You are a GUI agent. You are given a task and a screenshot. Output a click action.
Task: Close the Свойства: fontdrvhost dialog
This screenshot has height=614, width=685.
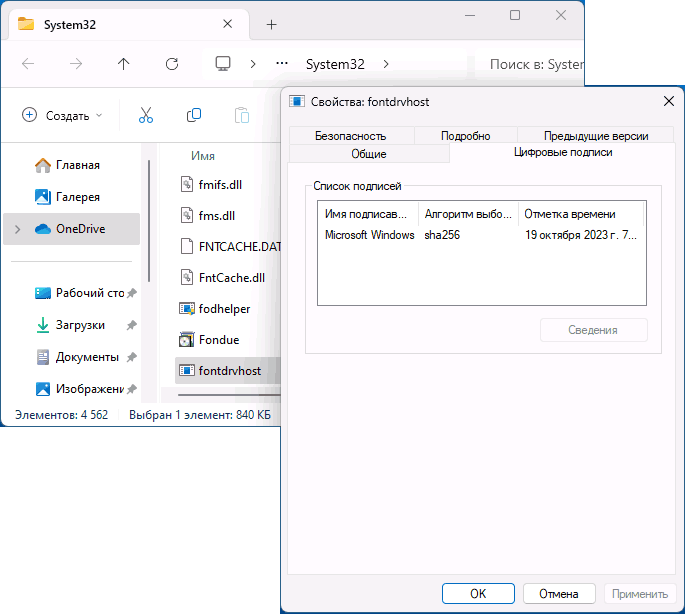click(668, 101)
